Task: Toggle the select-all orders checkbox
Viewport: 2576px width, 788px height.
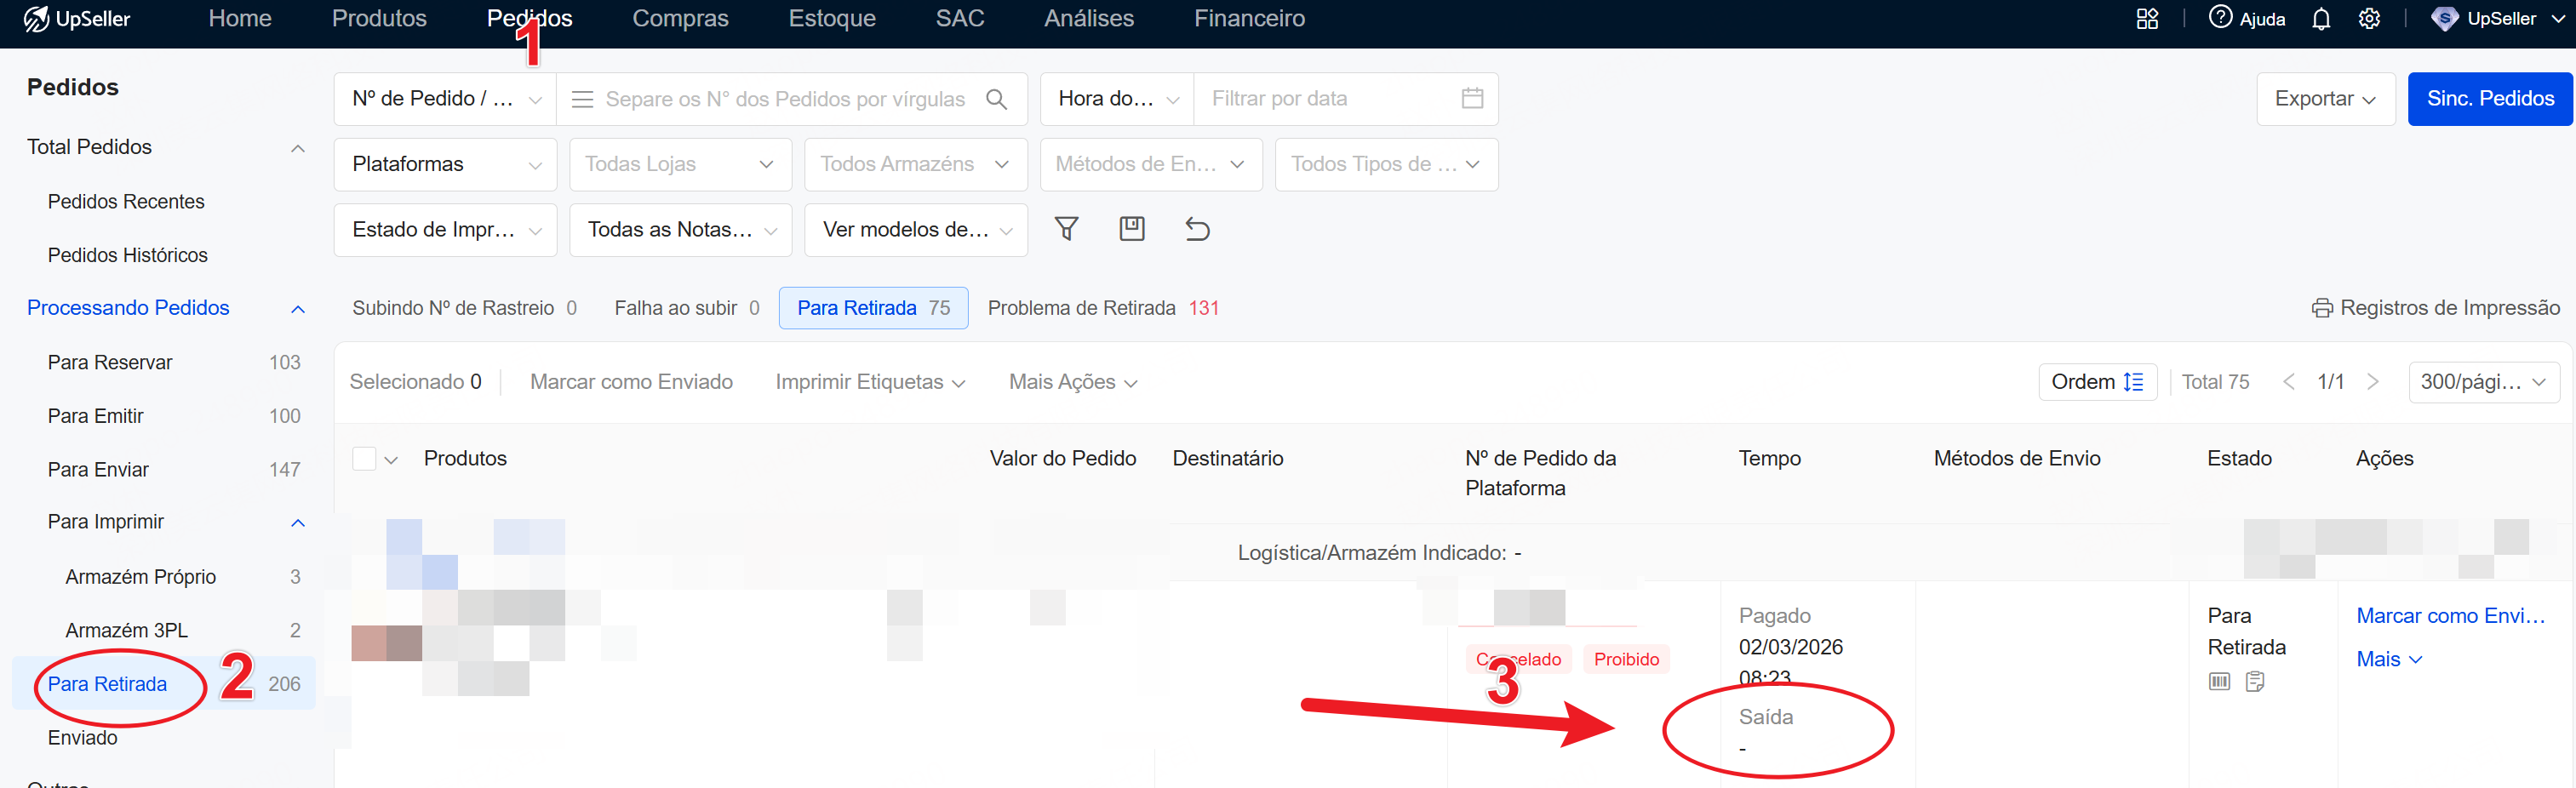Action: click(364, 458)
